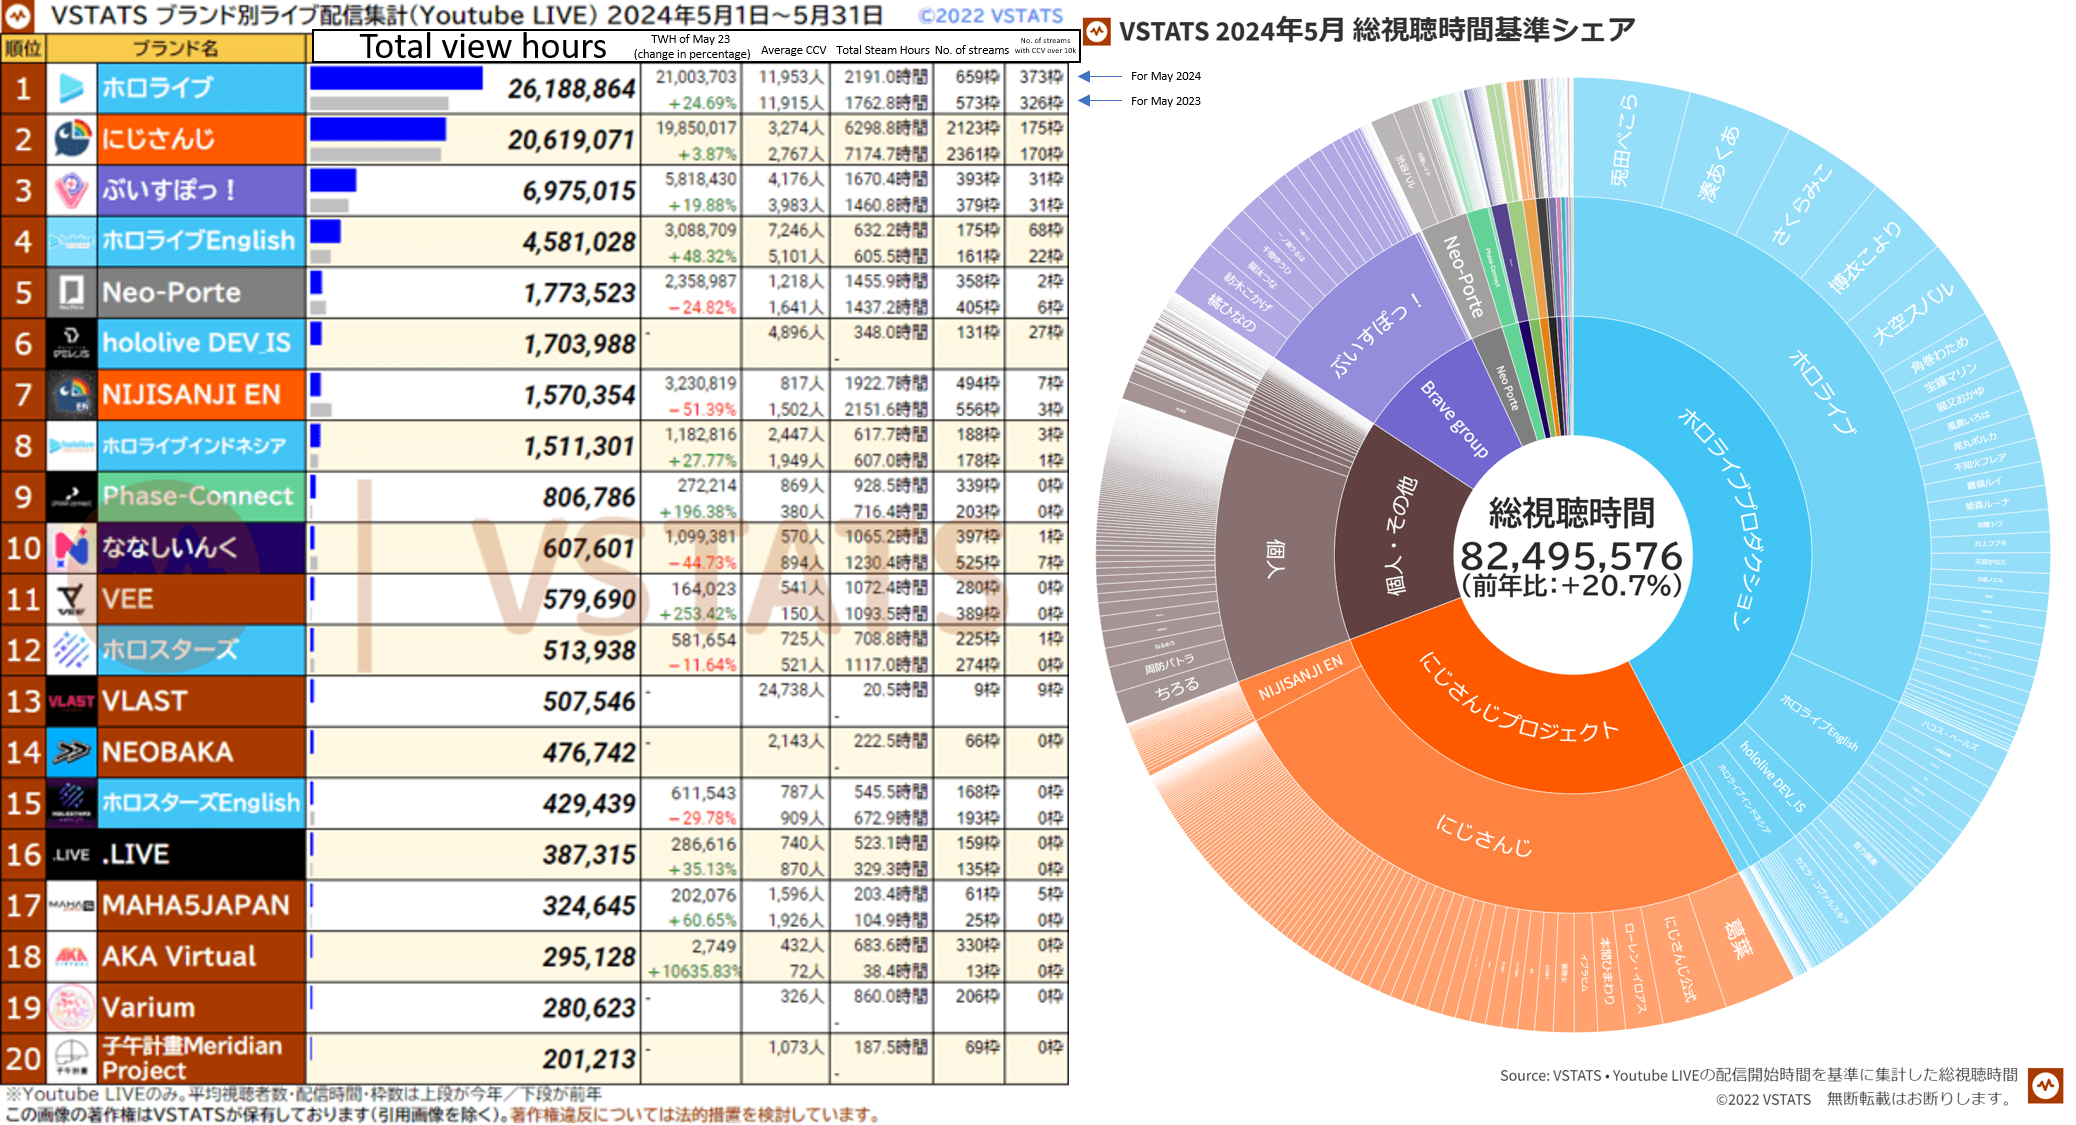Select the ホロライブ play-button logo in rank 1
The height and width of the screenshot is (1125, 2076).
pos(71,88)
